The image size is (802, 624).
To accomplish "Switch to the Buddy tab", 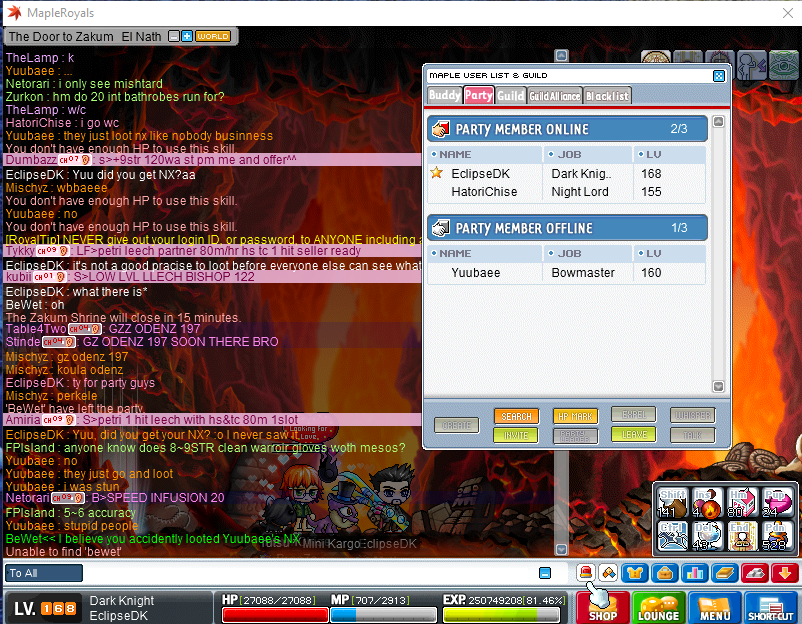I will 444,96.
